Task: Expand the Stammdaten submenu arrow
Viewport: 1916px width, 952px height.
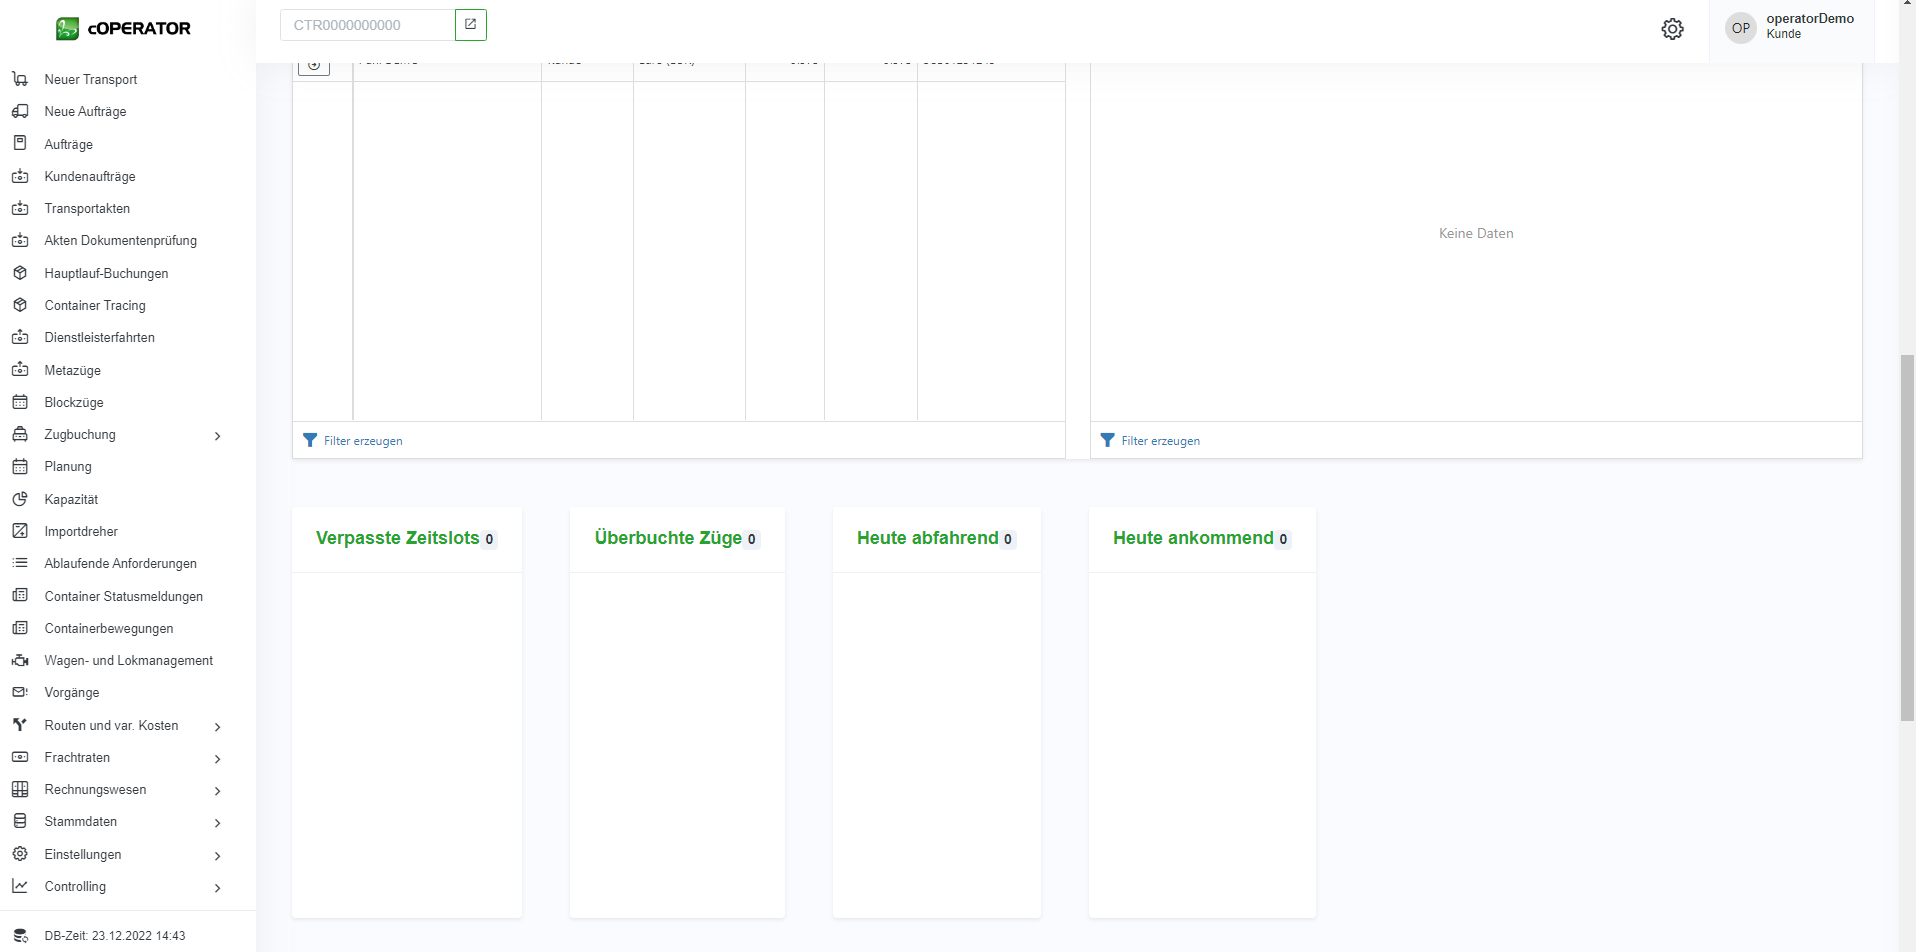Action: pyautogui.click(x=217, y=823)
